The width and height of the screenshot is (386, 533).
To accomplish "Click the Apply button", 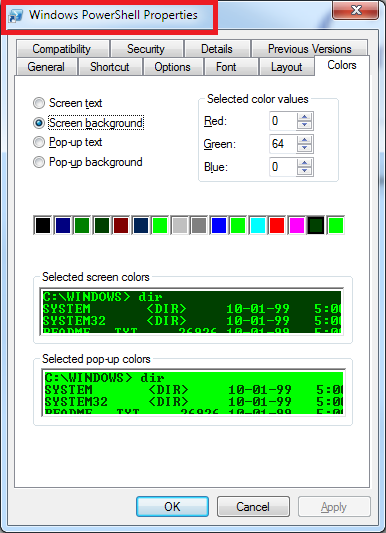I will (334, 507).
